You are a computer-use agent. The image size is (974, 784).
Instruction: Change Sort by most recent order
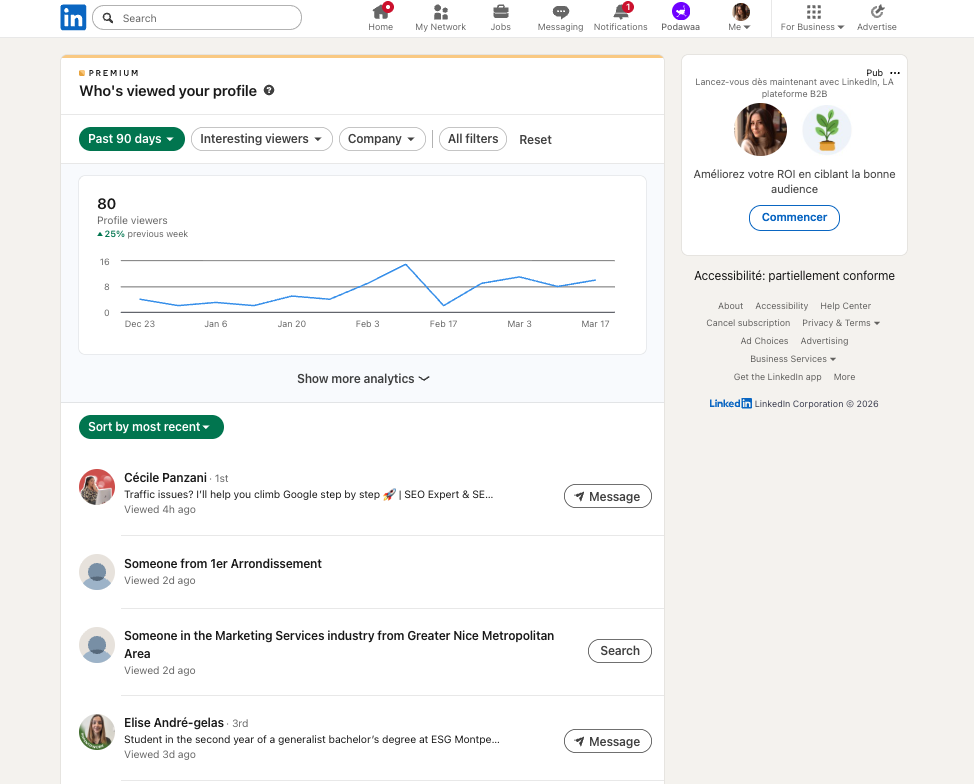click(x=151, y=427)
